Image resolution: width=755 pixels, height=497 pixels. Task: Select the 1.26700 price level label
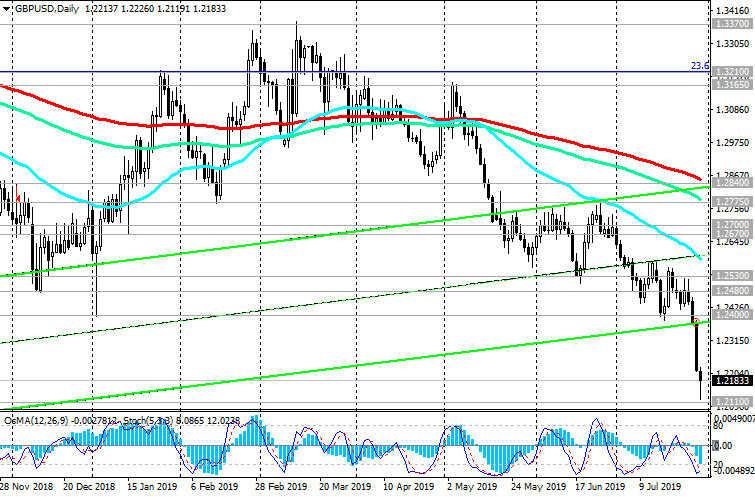click(x=732, y=233)
